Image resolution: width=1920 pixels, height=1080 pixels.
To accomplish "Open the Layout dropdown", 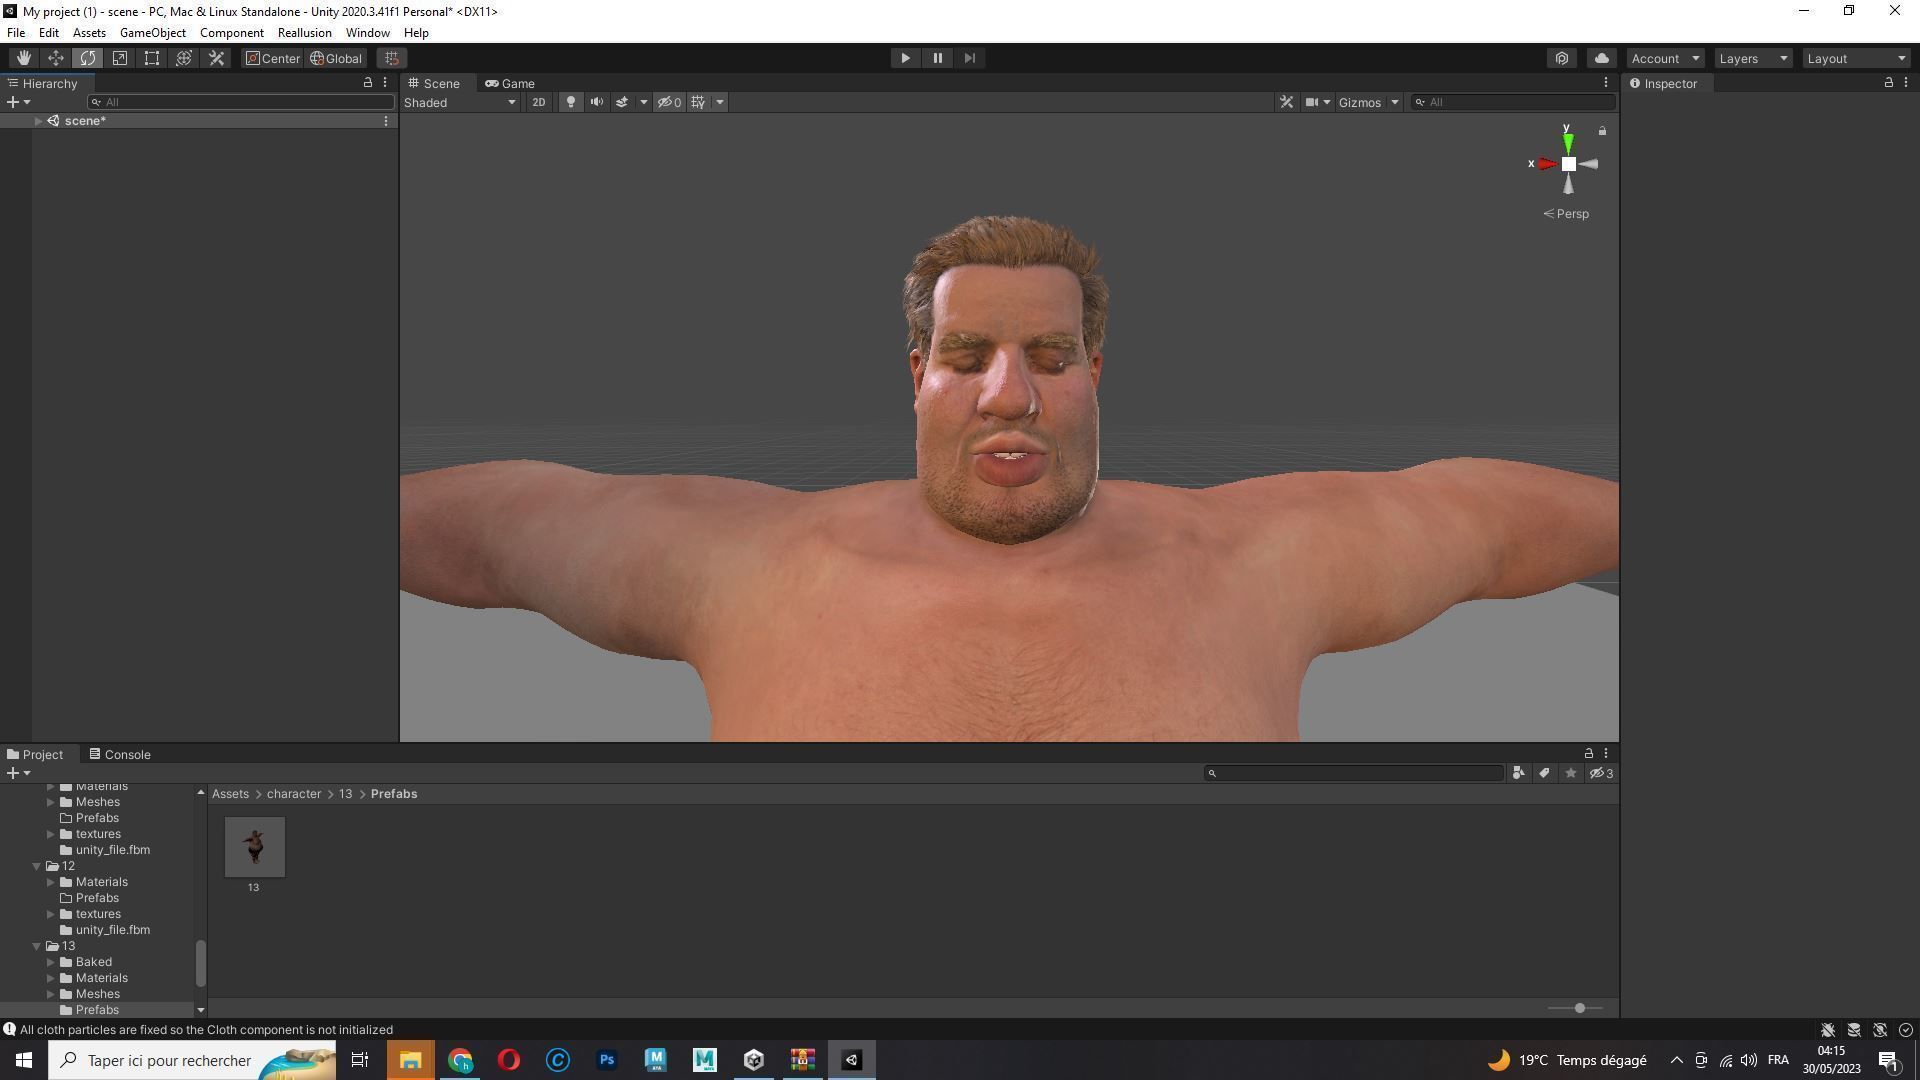I will coord(1857,58).
